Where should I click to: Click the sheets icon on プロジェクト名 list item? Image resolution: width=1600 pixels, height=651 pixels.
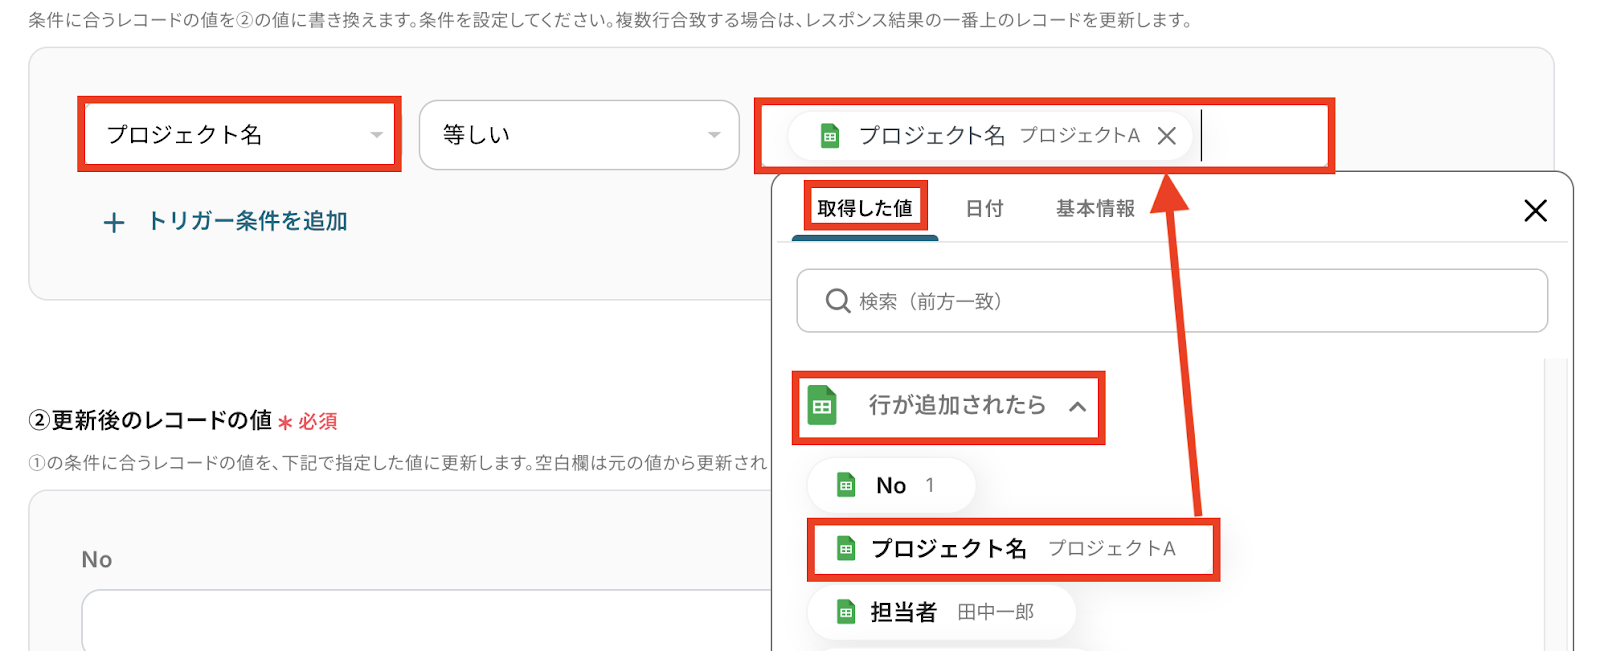(846, 549)
